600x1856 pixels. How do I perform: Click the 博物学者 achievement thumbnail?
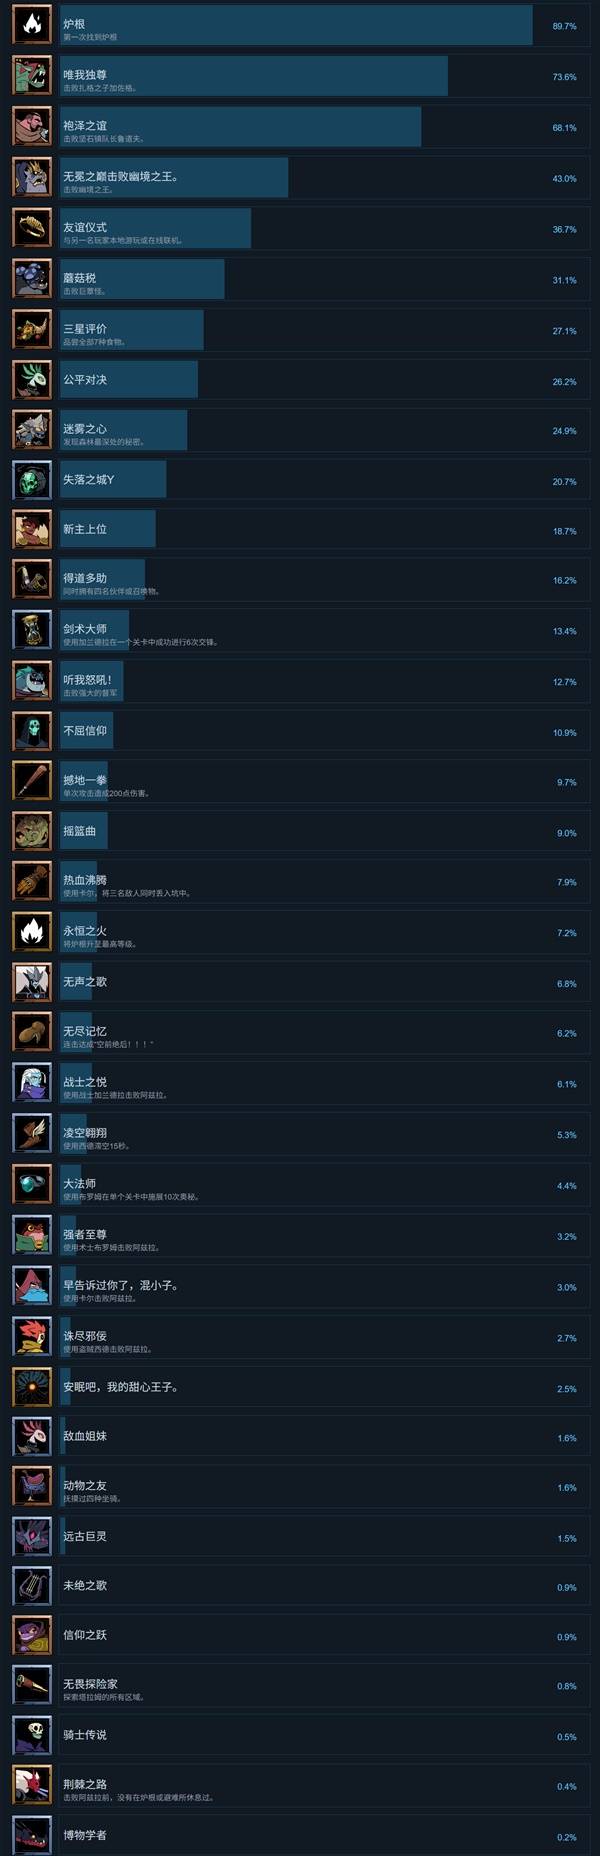(x=31, y=1836)
